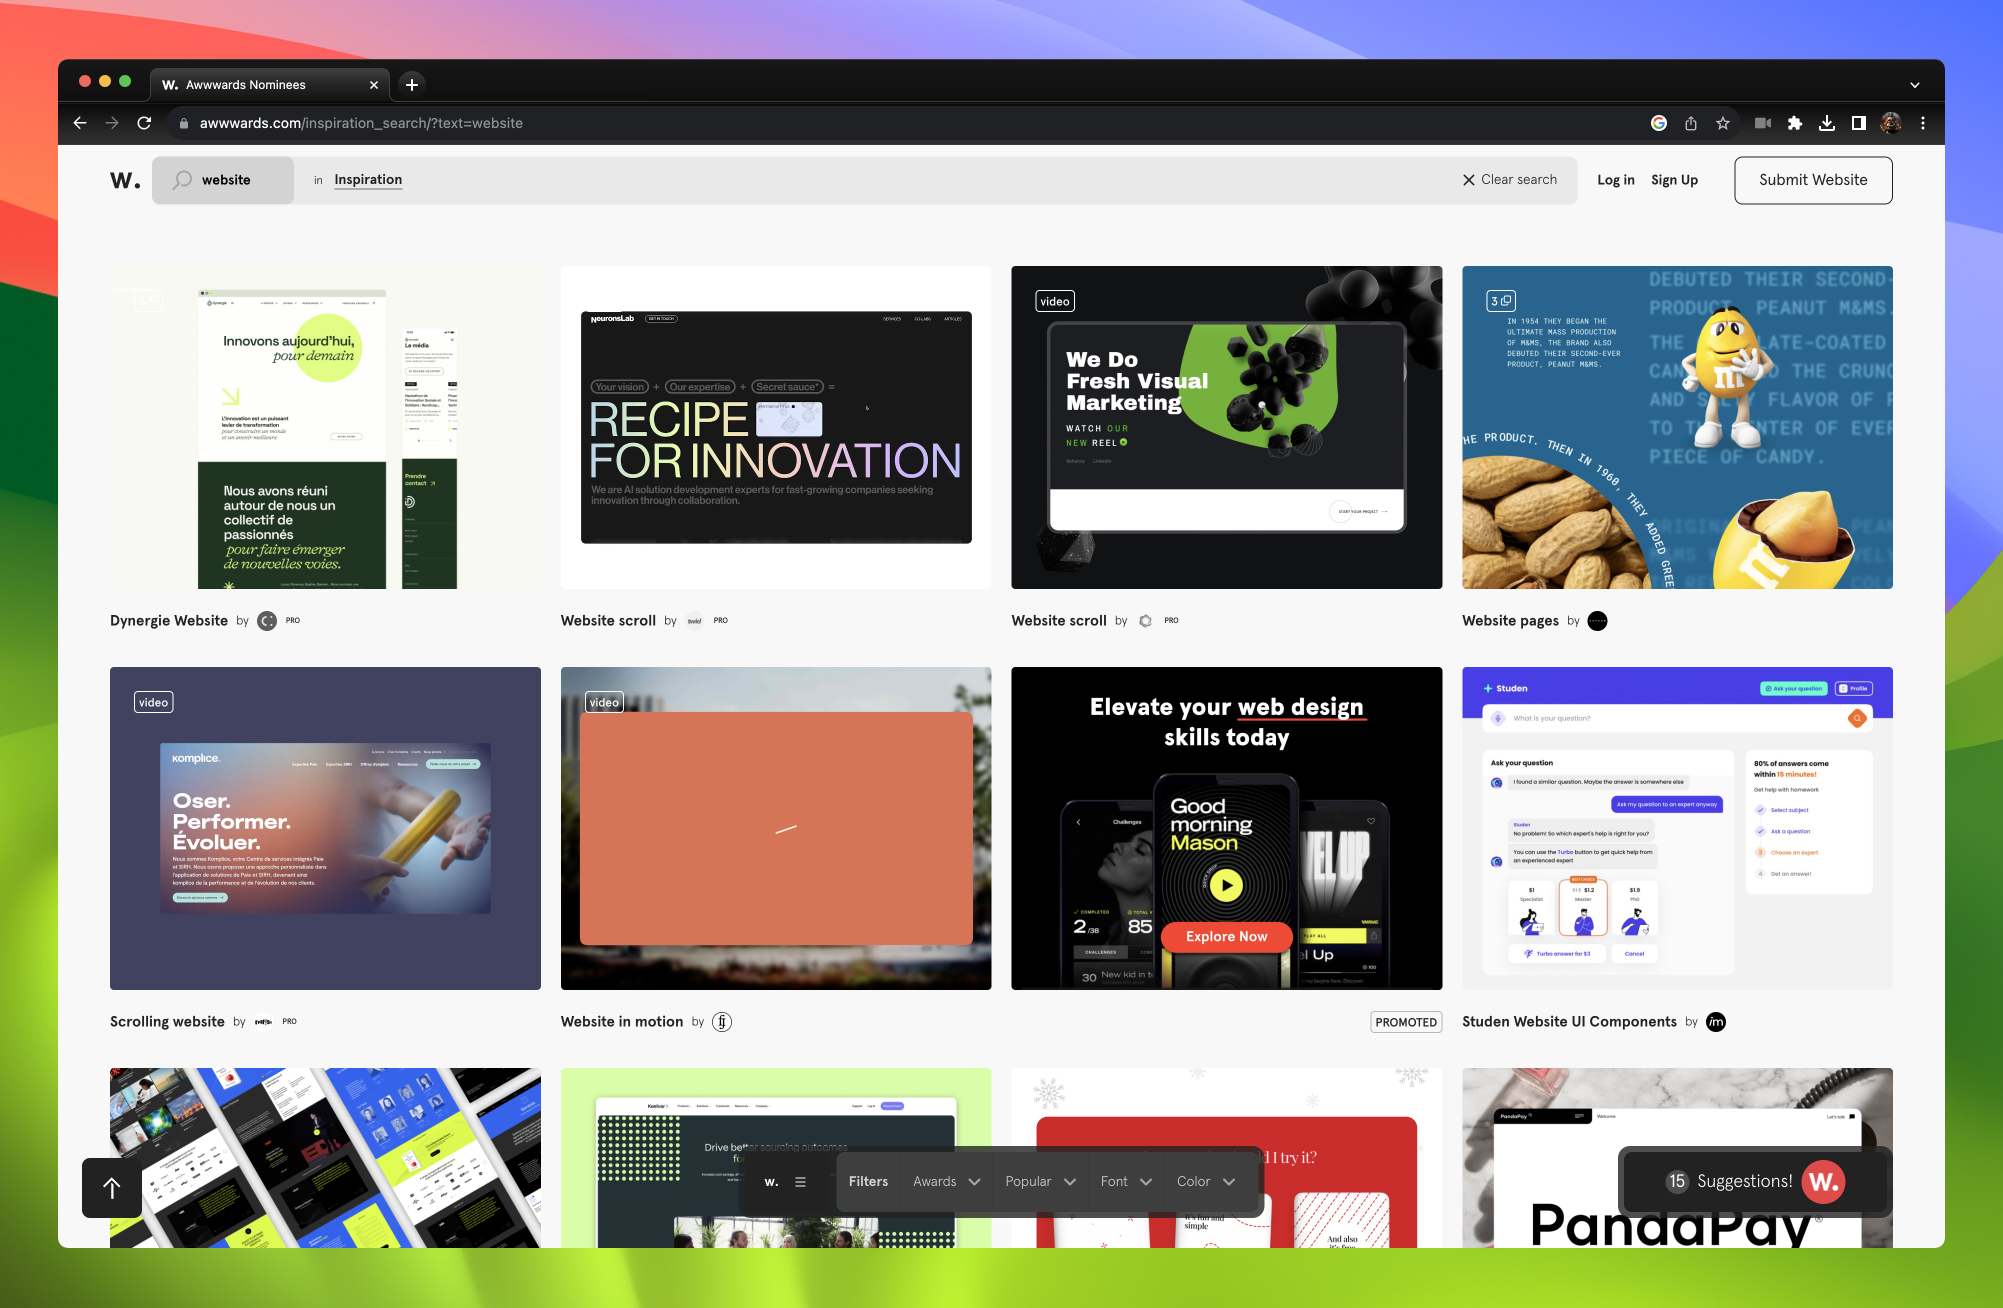2003x1308 pixels.
Task: Click the author avatar next to Website pages
Action: coord(1597,621)
